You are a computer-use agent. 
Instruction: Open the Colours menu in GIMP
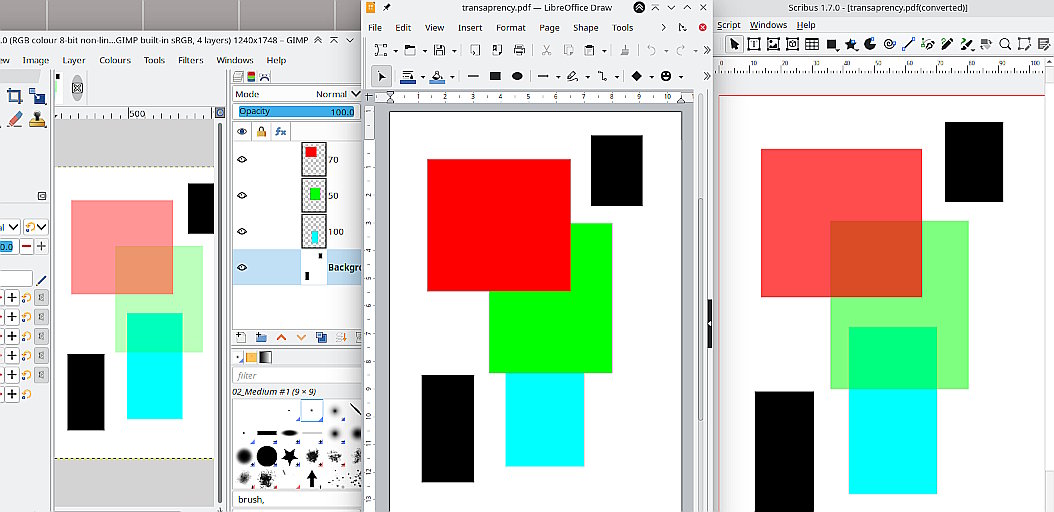pyautogui.click(x=115, y=60)
